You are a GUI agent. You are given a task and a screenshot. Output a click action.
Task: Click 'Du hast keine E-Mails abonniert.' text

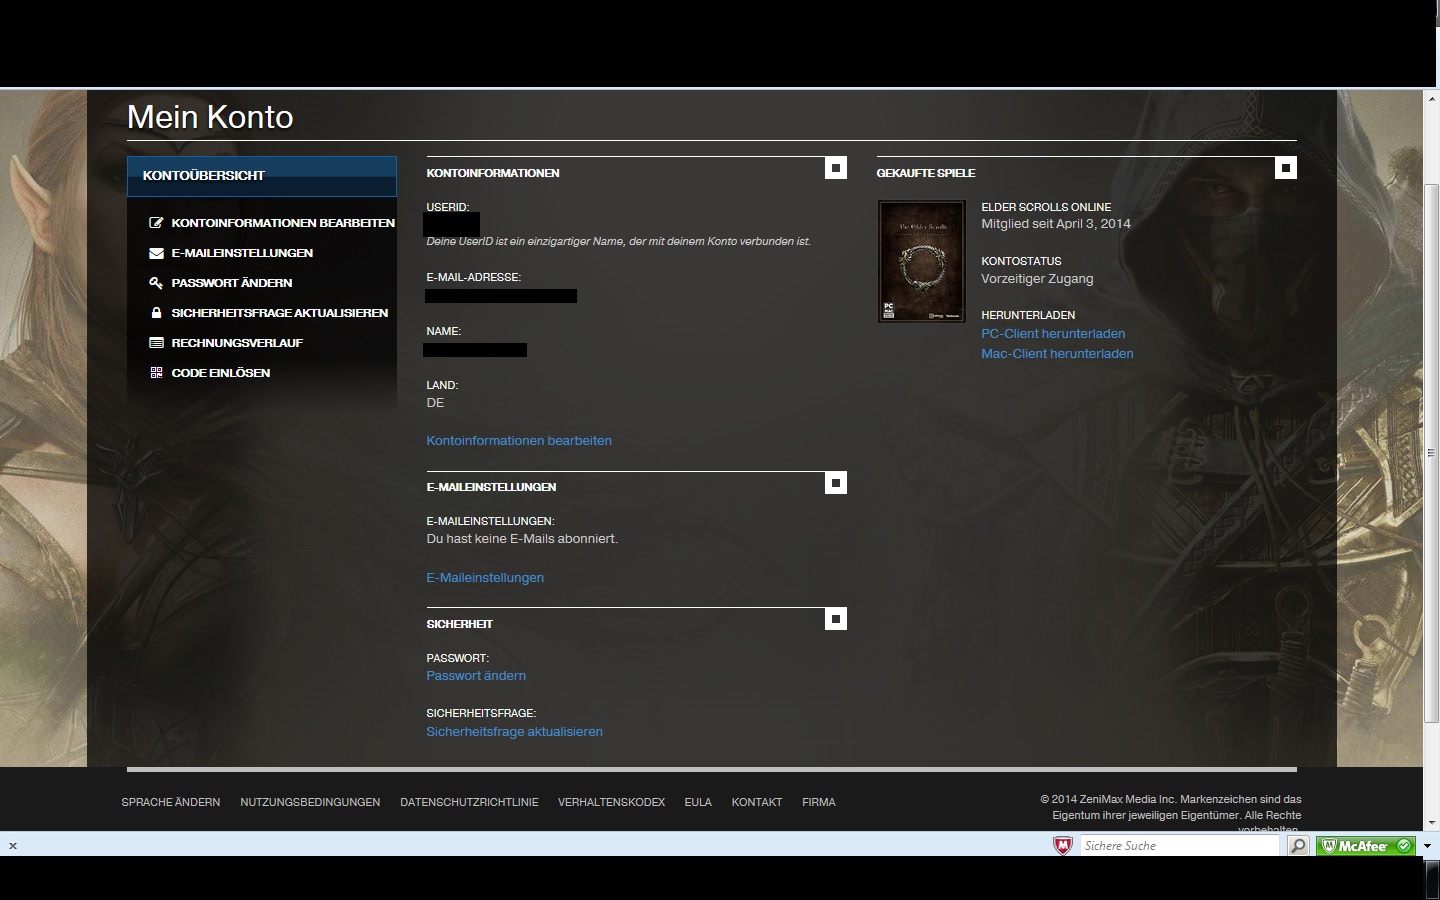pos(522,539)
